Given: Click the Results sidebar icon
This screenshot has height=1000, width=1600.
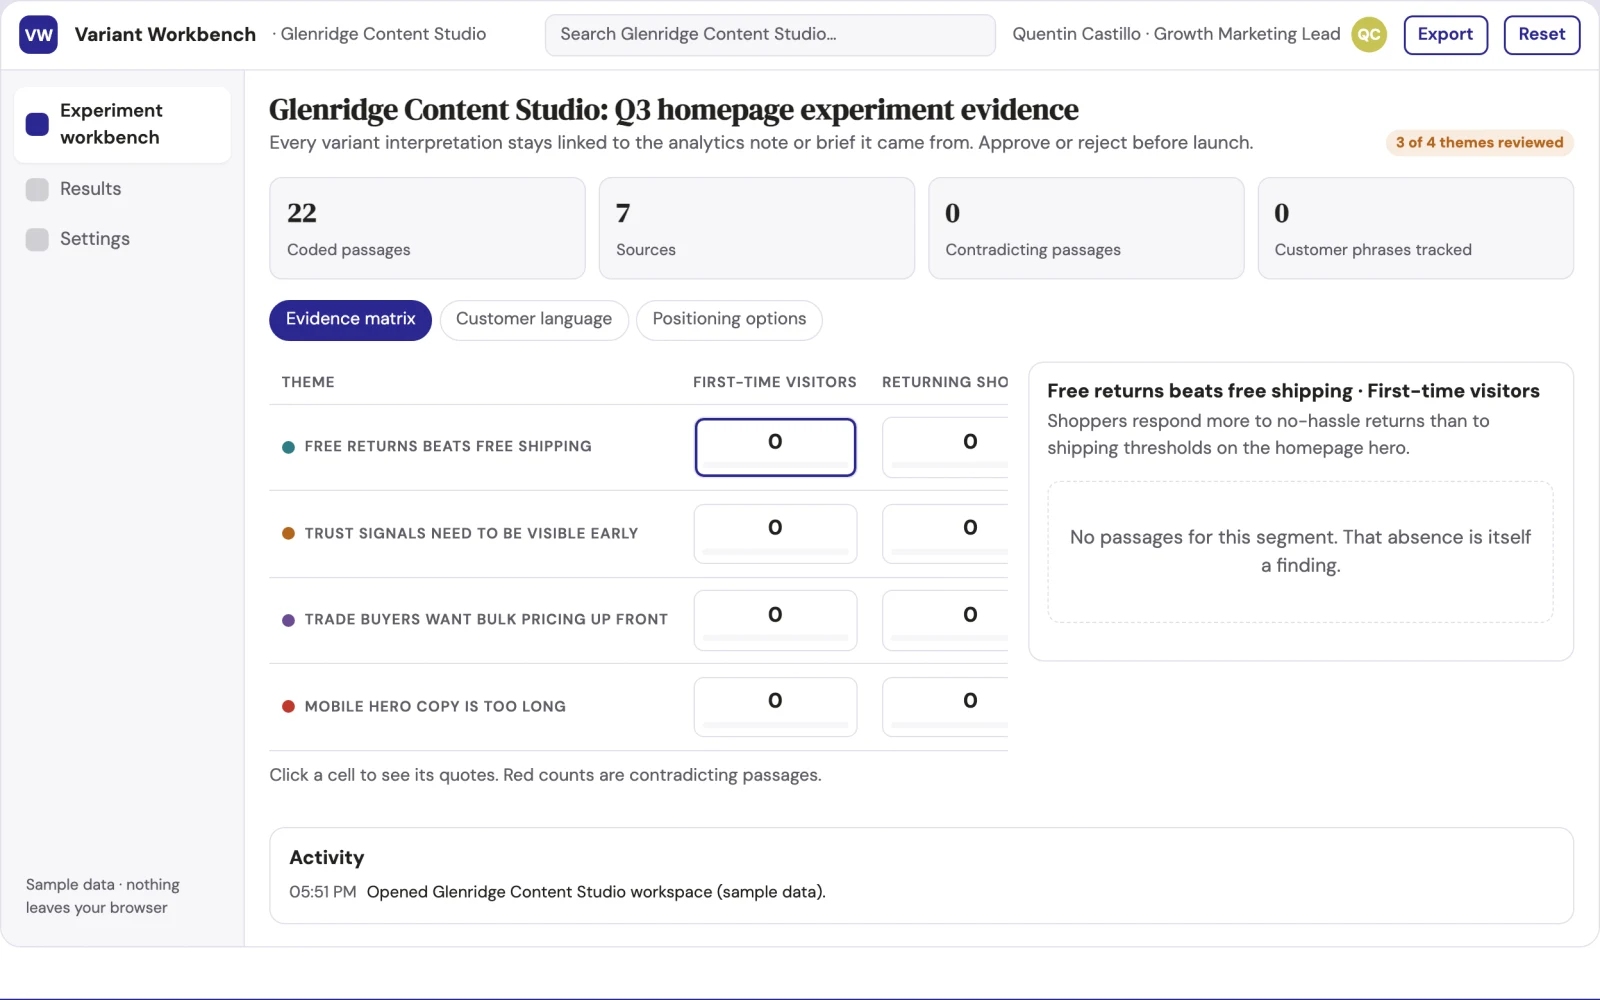Looking at the screenshot, I should point(37,189).
